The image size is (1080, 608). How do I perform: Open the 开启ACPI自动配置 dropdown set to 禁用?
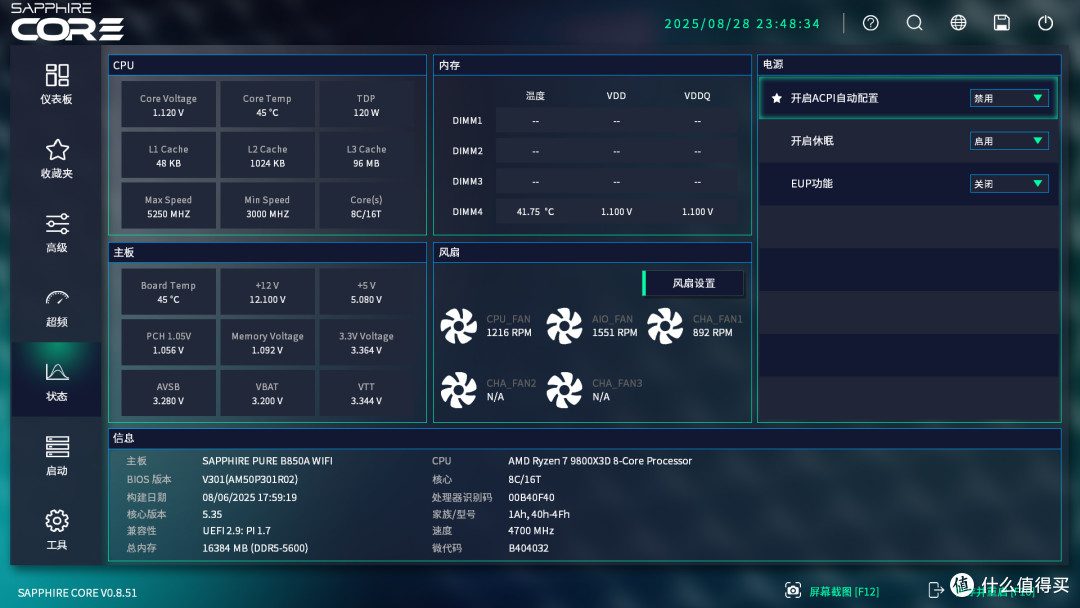coord(1009,98)
